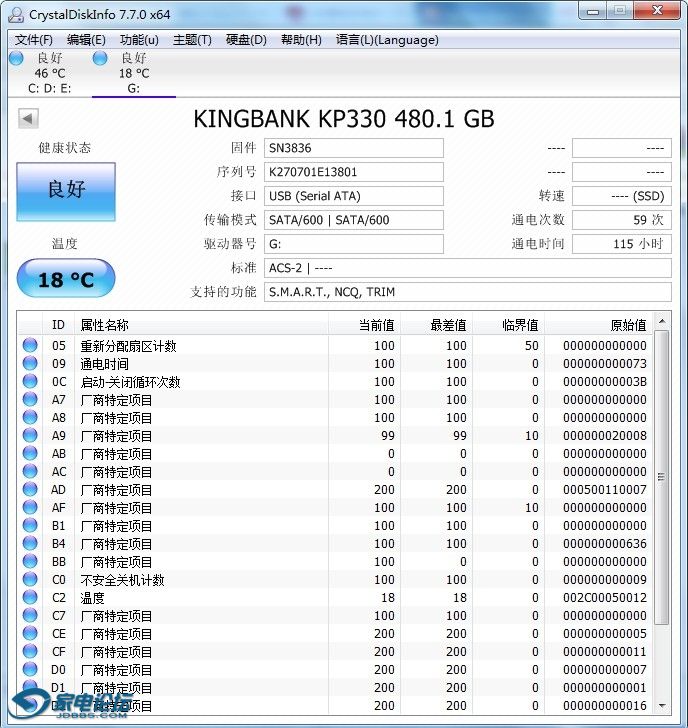Click the status orb for attribute CF

30,651
